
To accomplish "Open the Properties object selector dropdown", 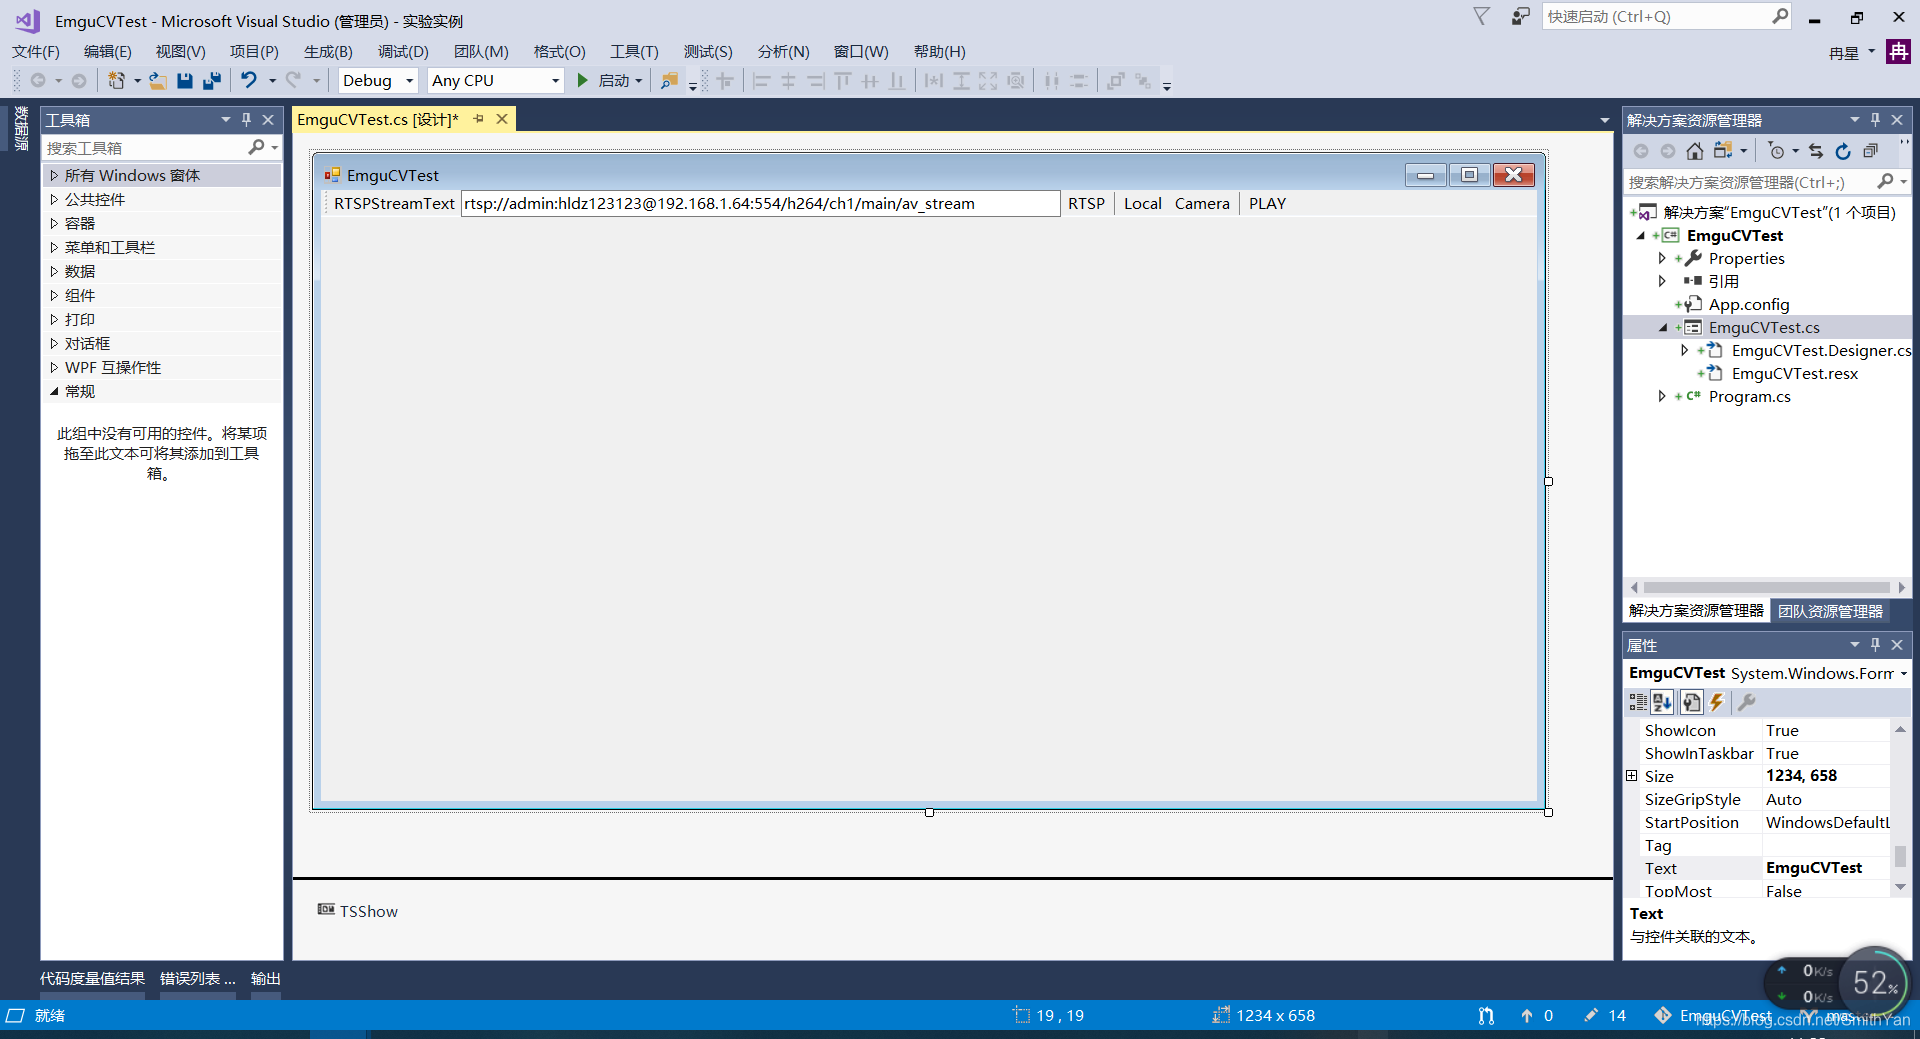I will [1903, 673].
